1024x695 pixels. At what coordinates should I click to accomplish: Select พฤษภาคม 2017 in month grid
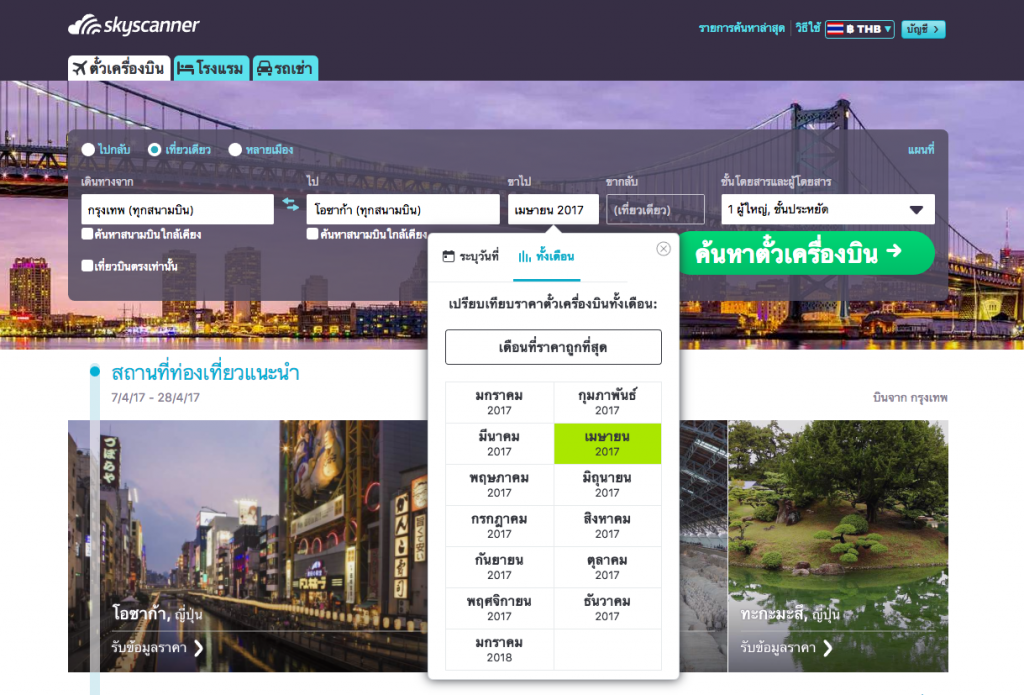click(499, 485)
